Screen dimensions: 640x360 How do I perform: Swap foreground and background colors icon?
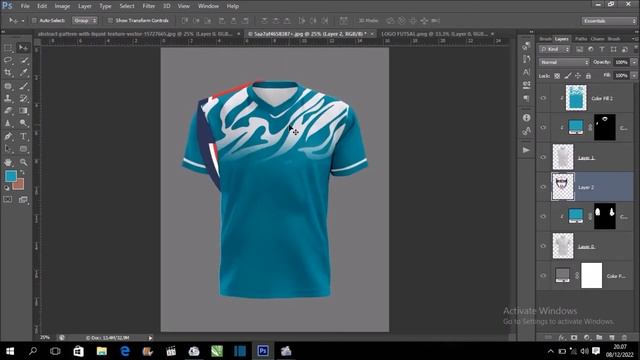click(x=22, y=172)
